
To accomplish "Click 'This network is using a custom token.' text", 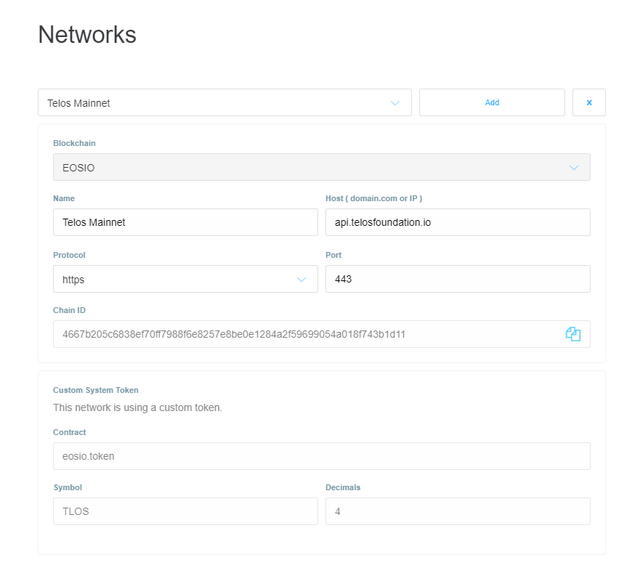I will click(x=138, y=408).
